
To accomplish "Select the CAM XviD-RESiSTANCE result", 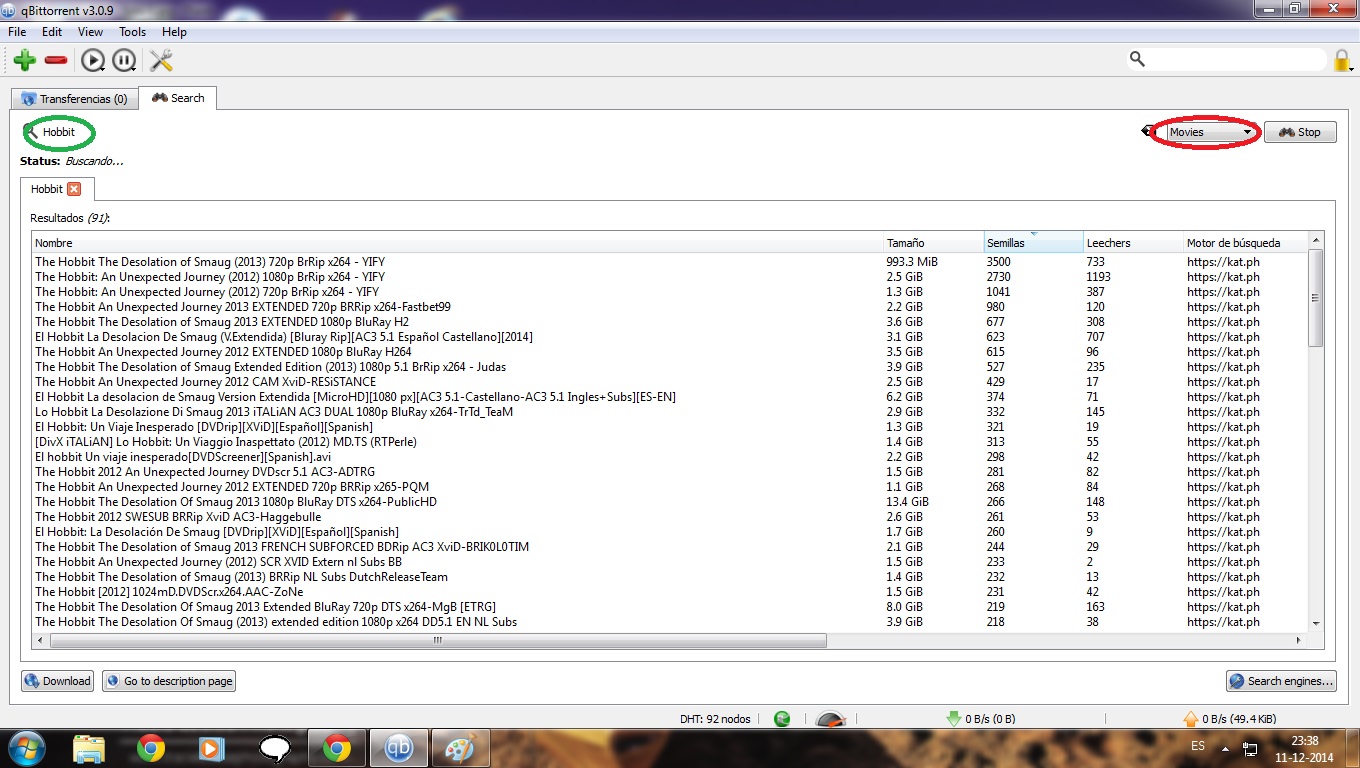I will (669, 382).
